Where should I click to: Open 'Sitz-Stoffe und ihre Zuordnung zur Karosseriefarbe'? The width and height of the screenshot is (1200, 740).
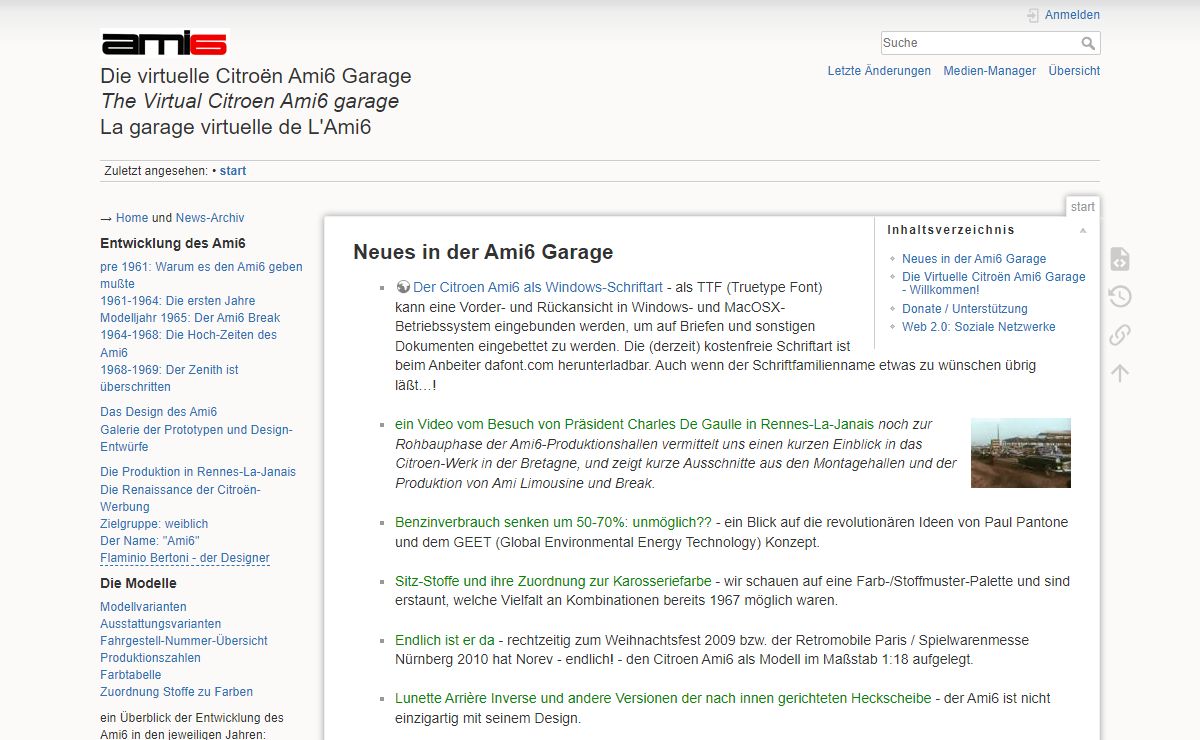[x=553, y=581]
